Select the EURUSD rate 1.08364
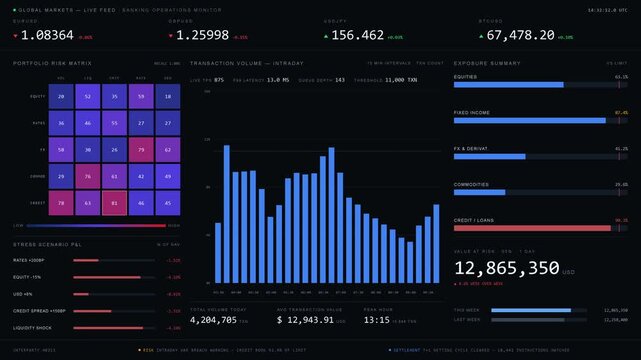Image resolution: width=641 pixels, height=360 pixels. tap(47, 36)
